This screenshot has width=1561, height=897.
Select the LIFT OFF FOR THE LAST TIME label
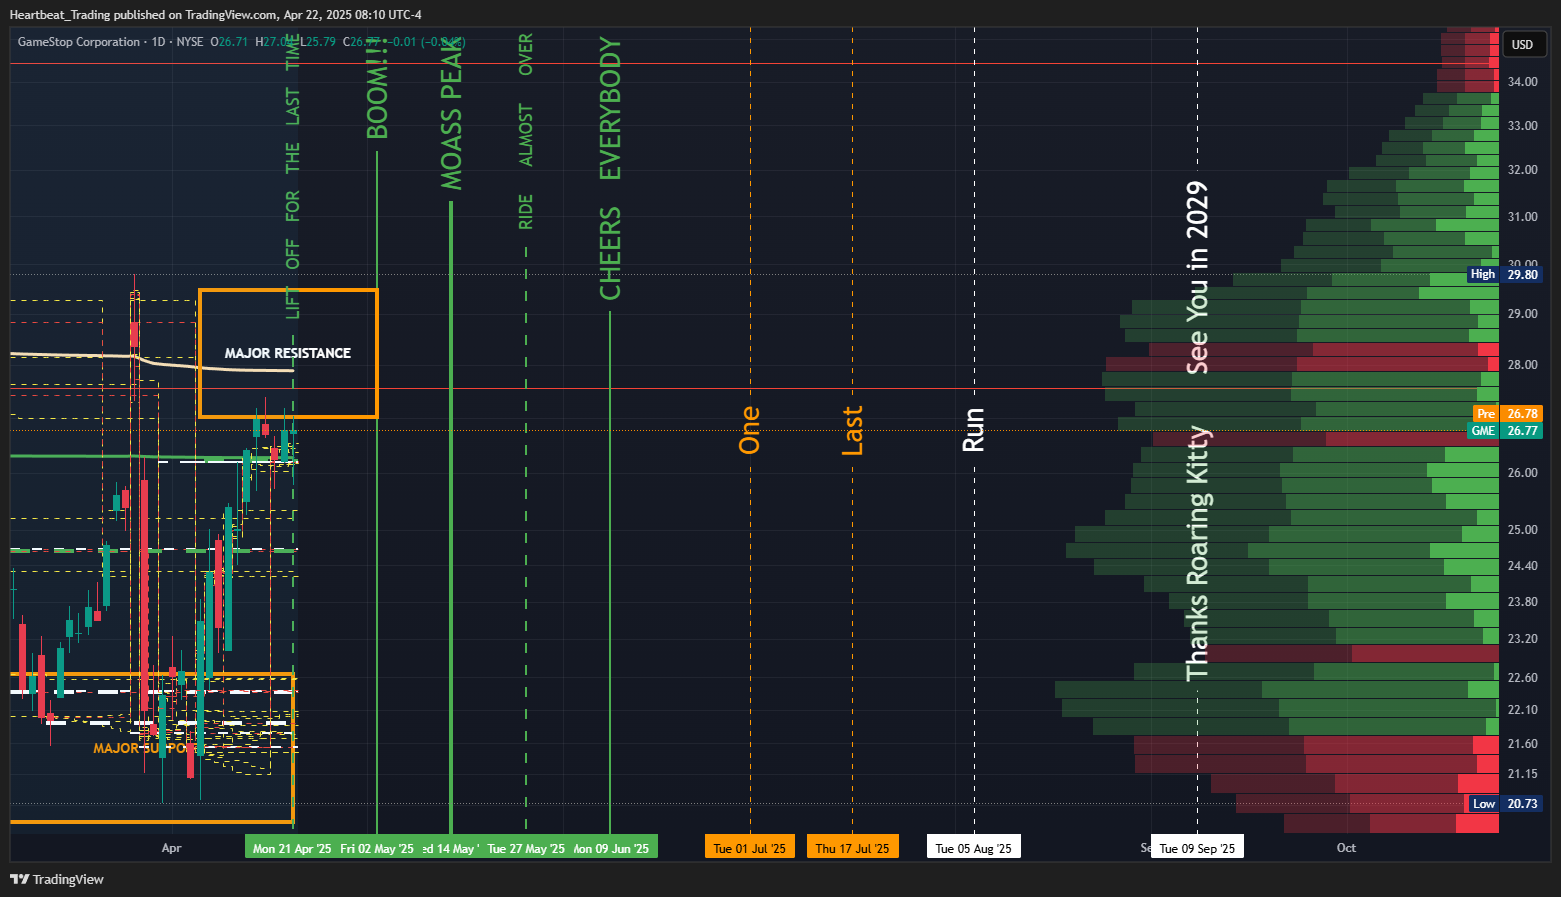(293, 176)
